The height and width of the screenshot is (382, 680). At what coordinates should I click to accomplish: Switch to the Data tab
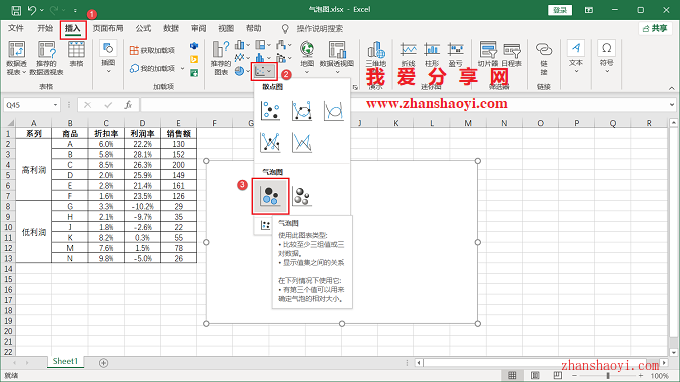pos(171,29)
